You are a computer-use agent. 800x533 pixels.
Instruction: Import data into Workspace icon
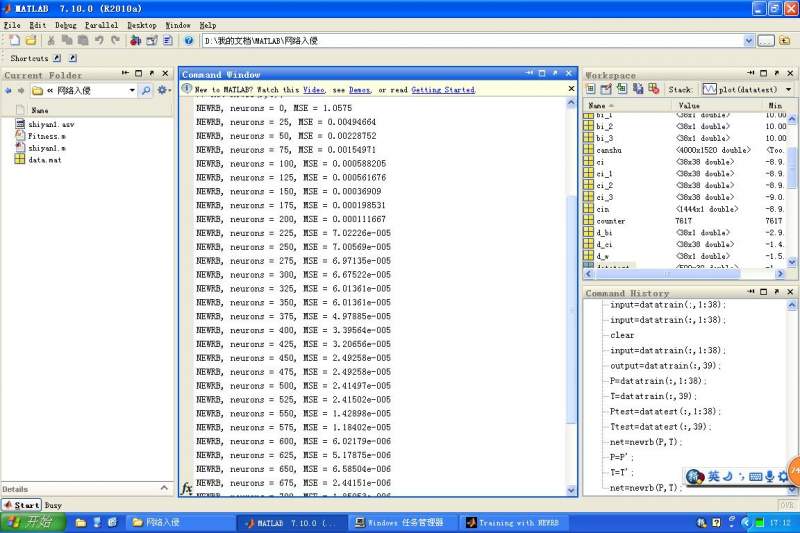(622, 89)
